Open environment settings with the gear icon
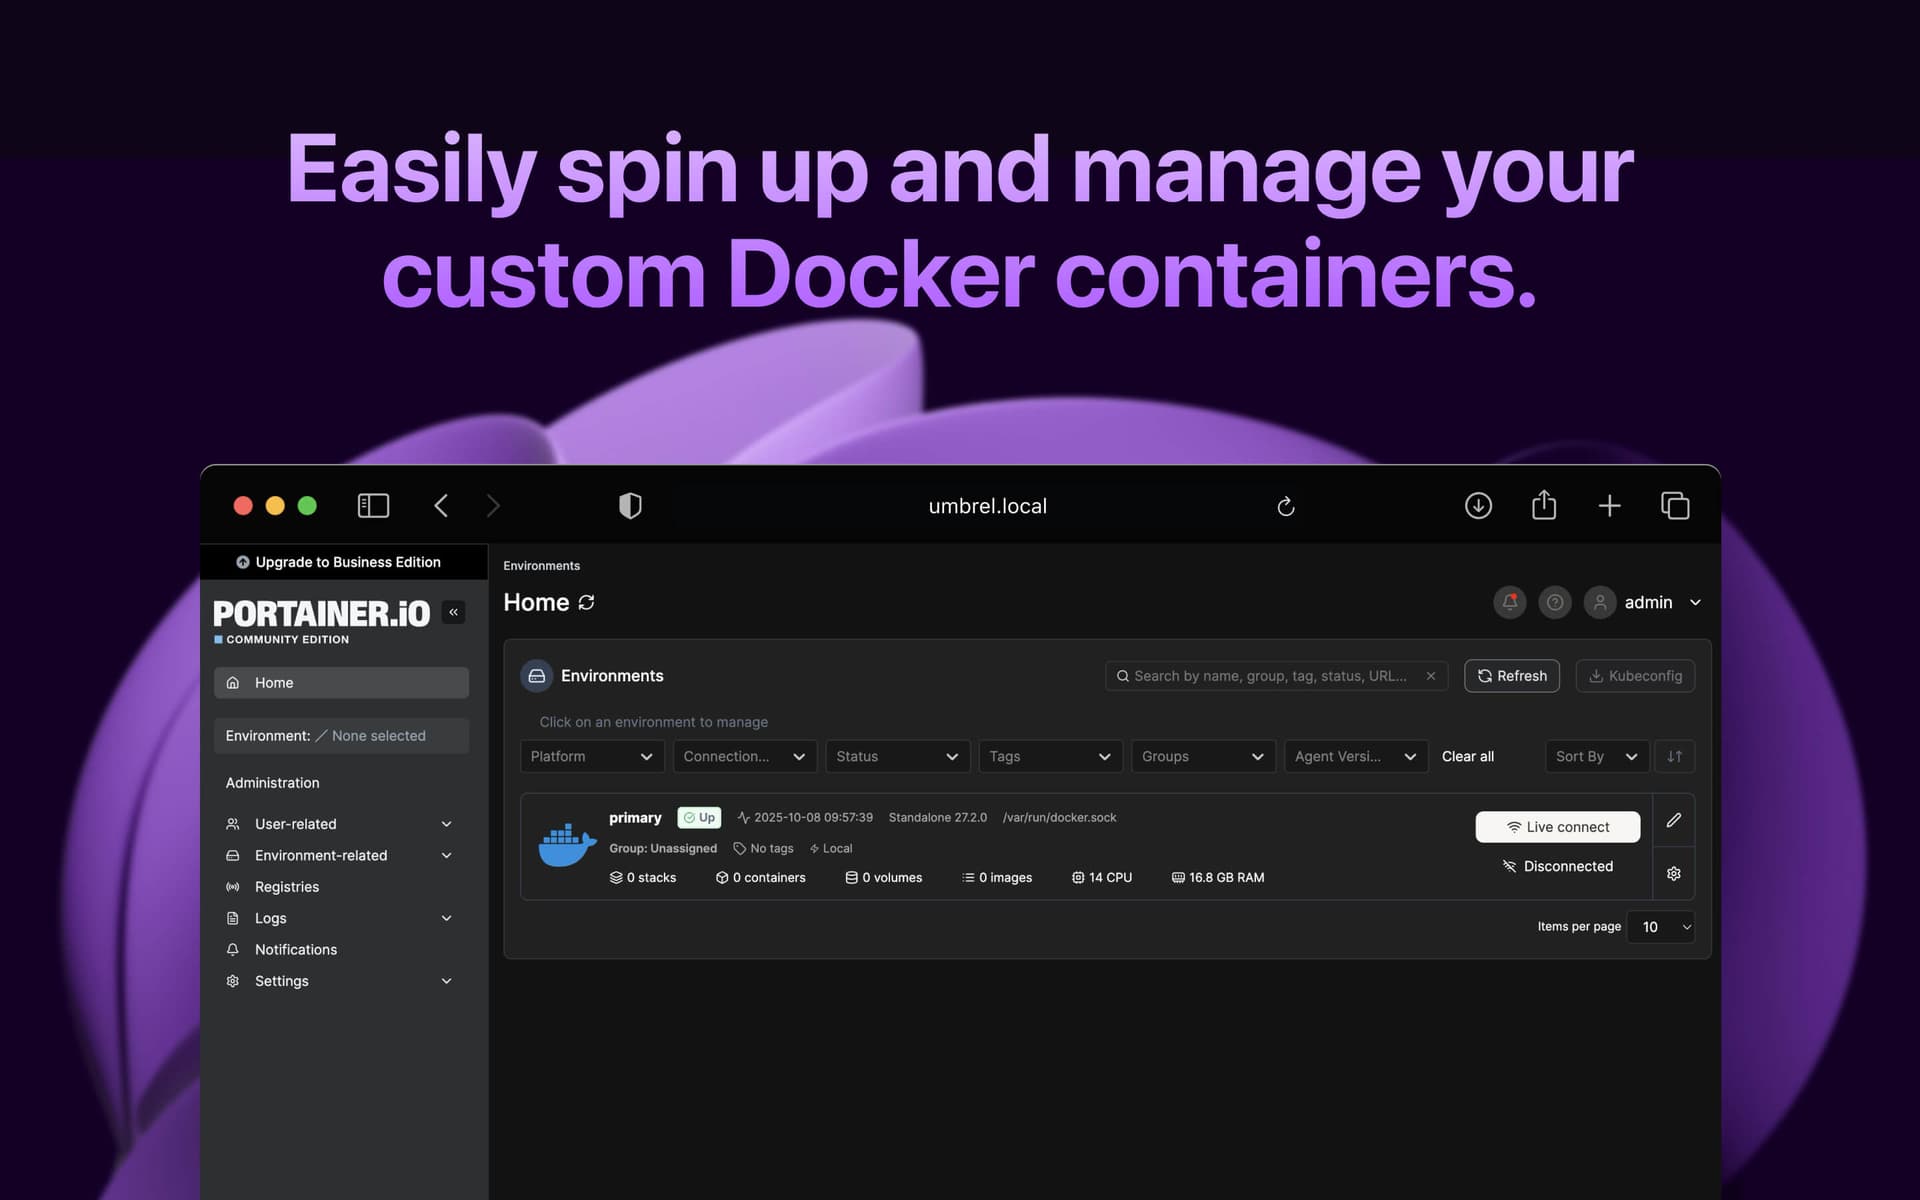The image size is (1920, 1200). point(1674,872)
